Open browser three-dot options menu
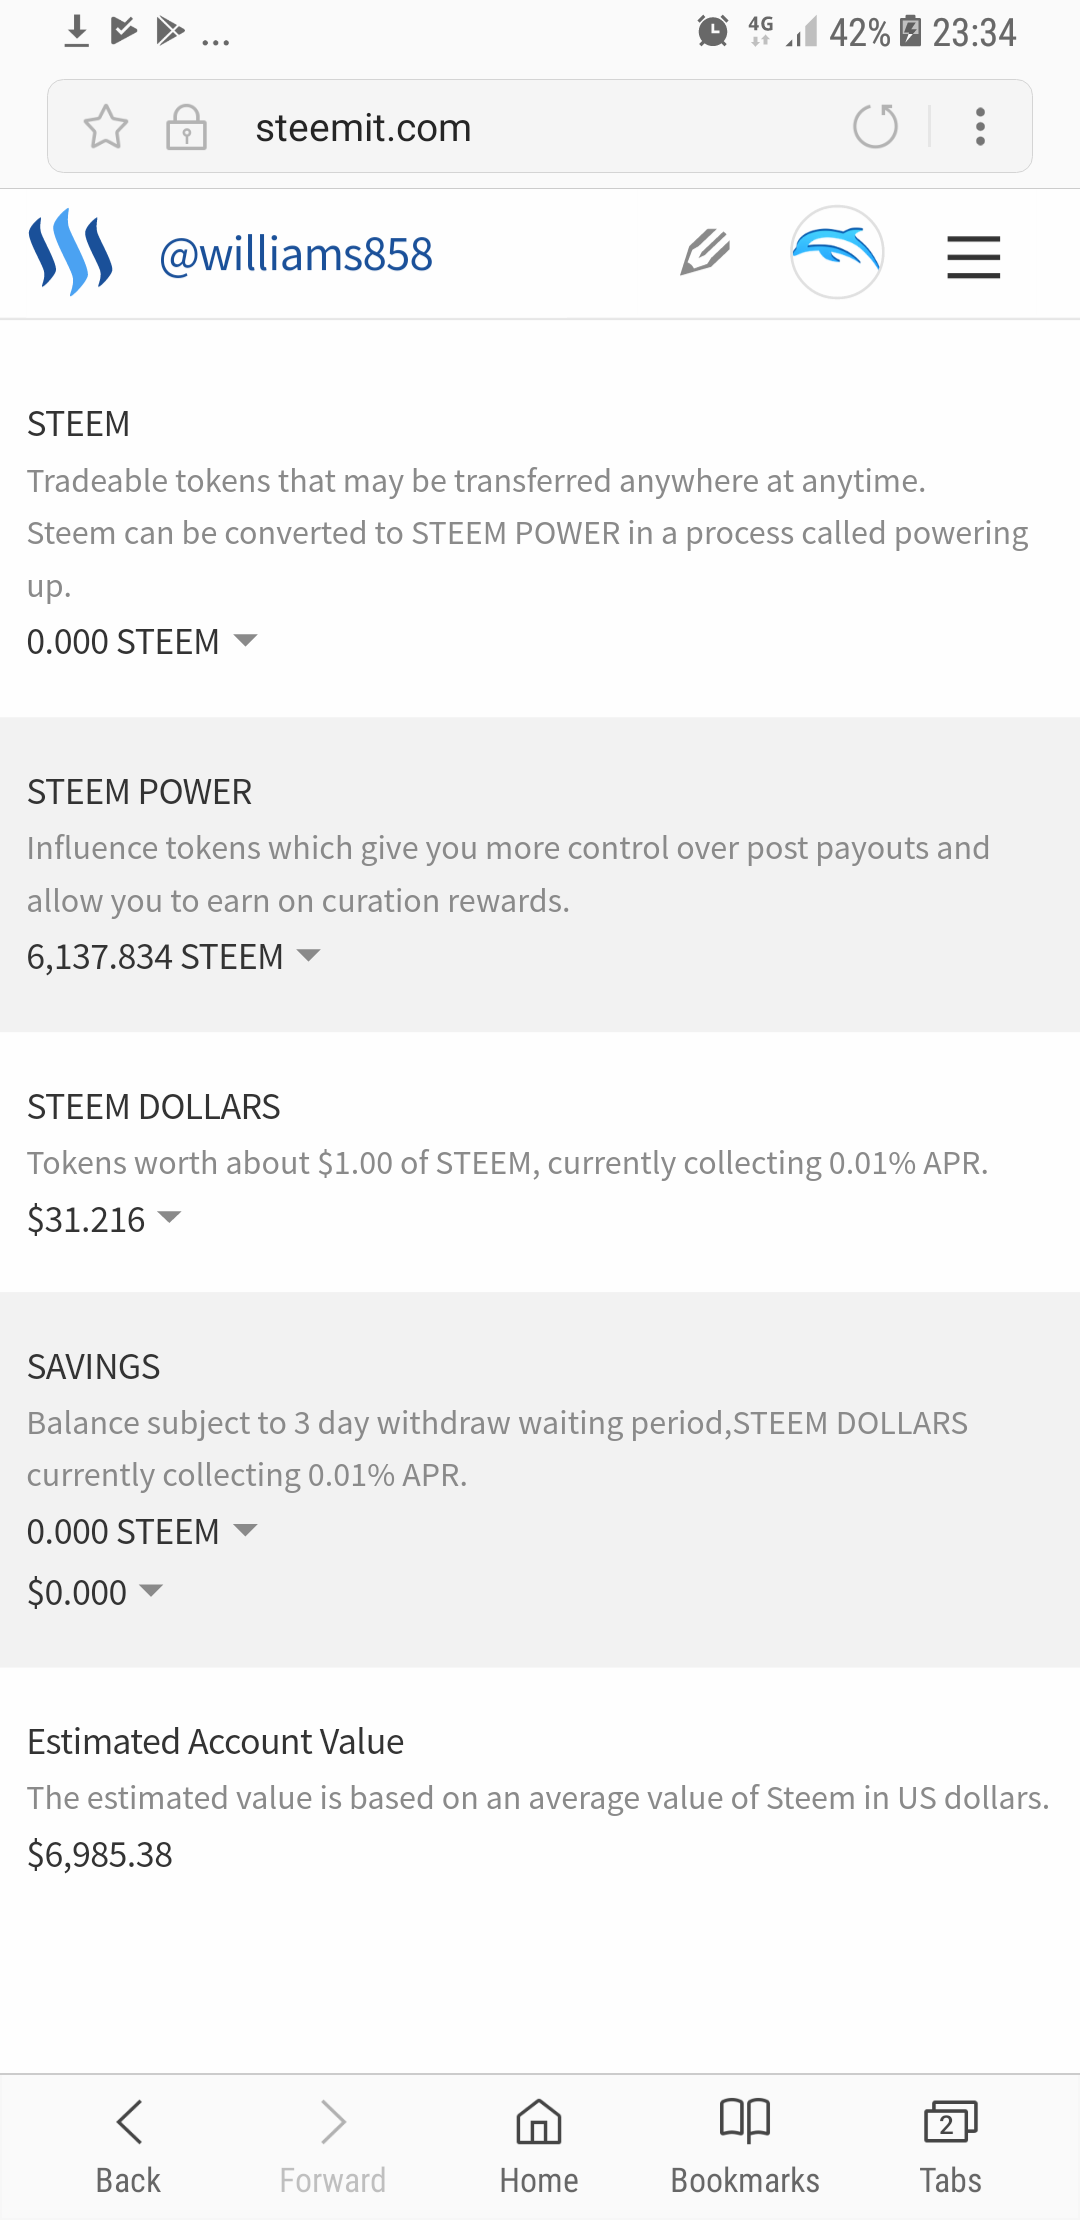This screenshot has width=1080, height=2220. (x=980, y=127)
